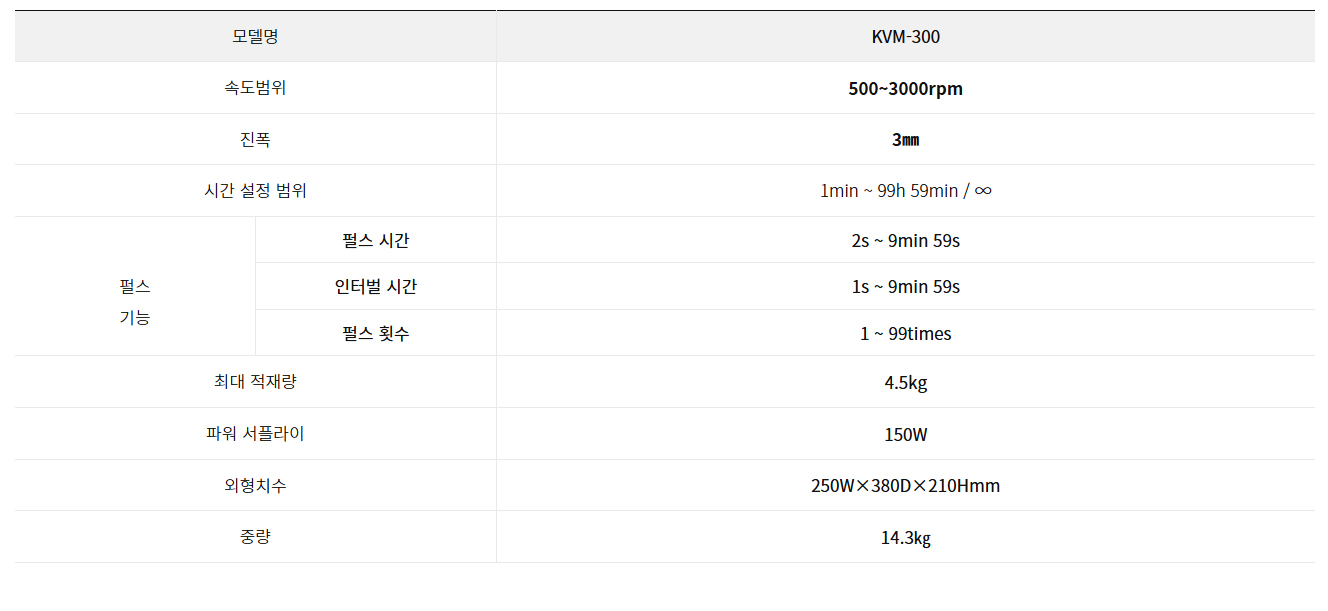Click the 모델명 header cell

[255, 37]
